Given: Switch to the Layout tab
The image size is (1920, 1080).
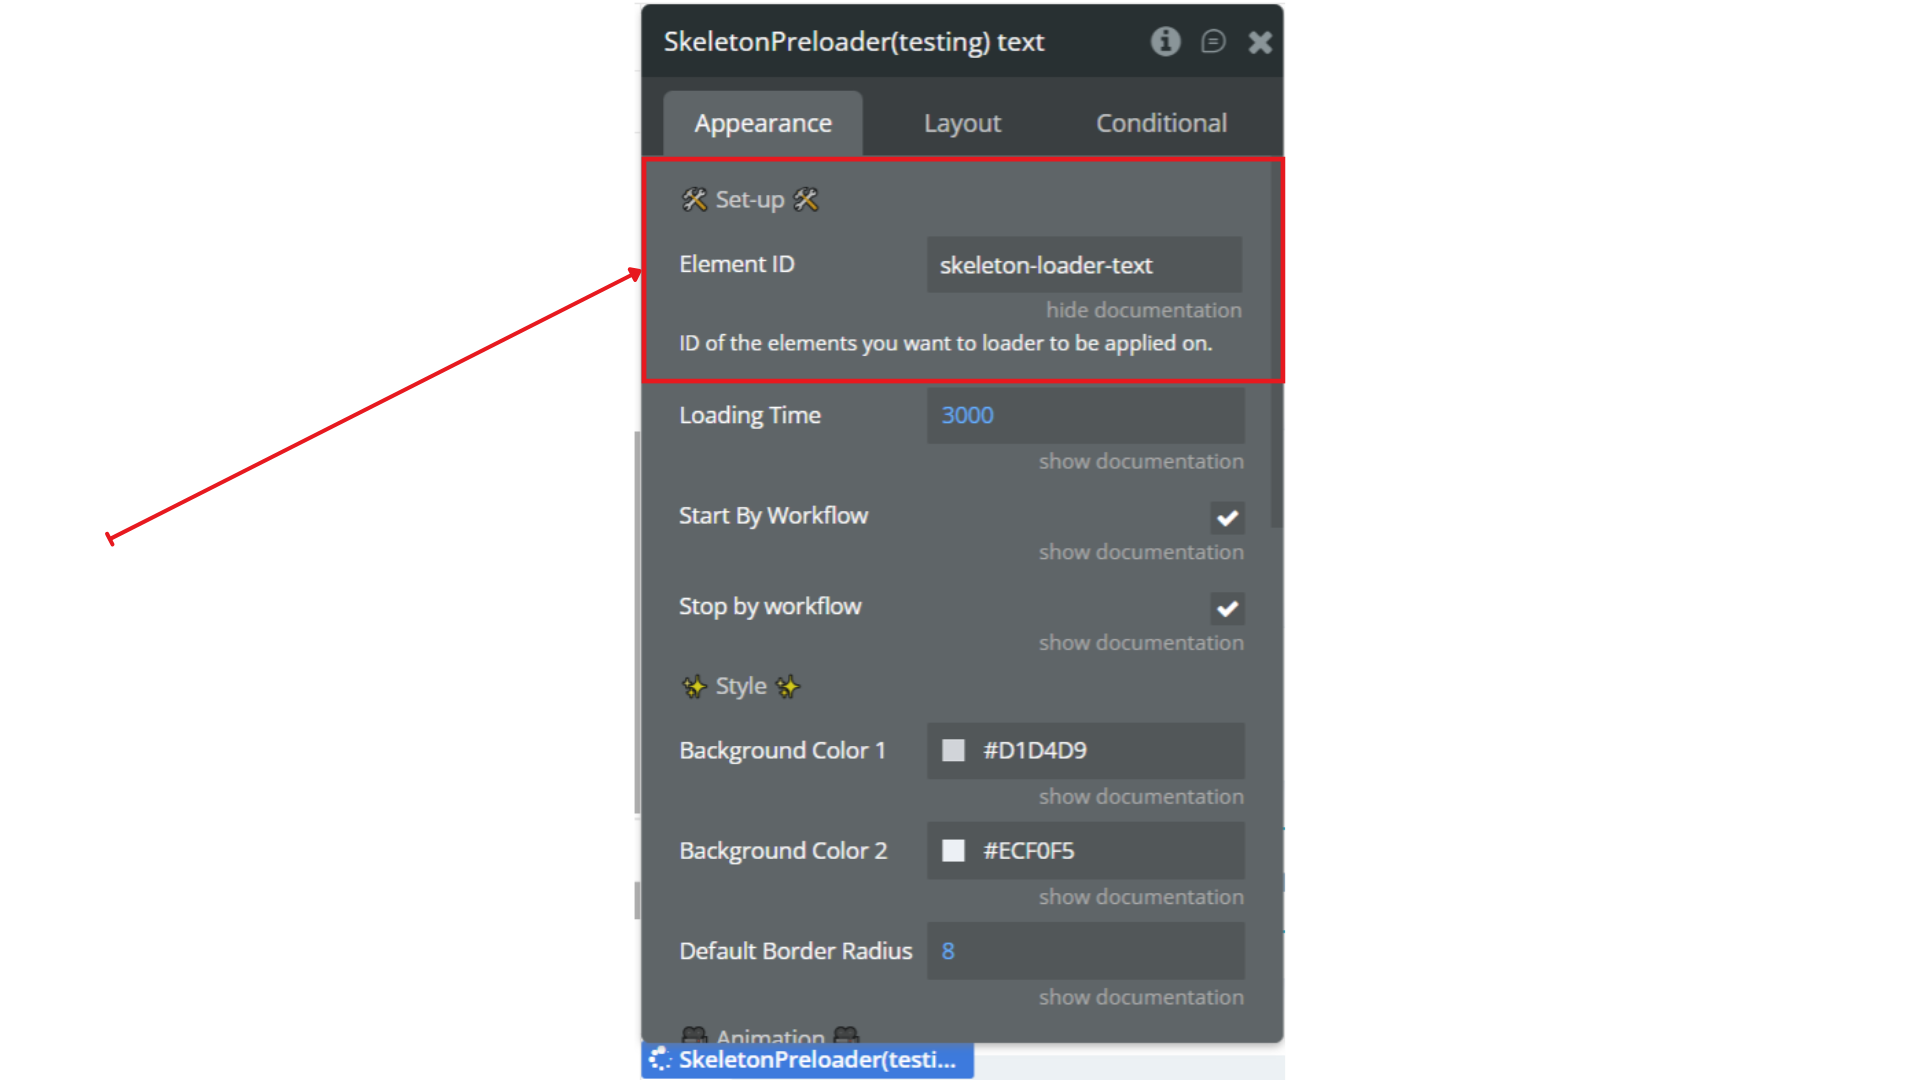Looking at the screenshot, I should (962, 123).
